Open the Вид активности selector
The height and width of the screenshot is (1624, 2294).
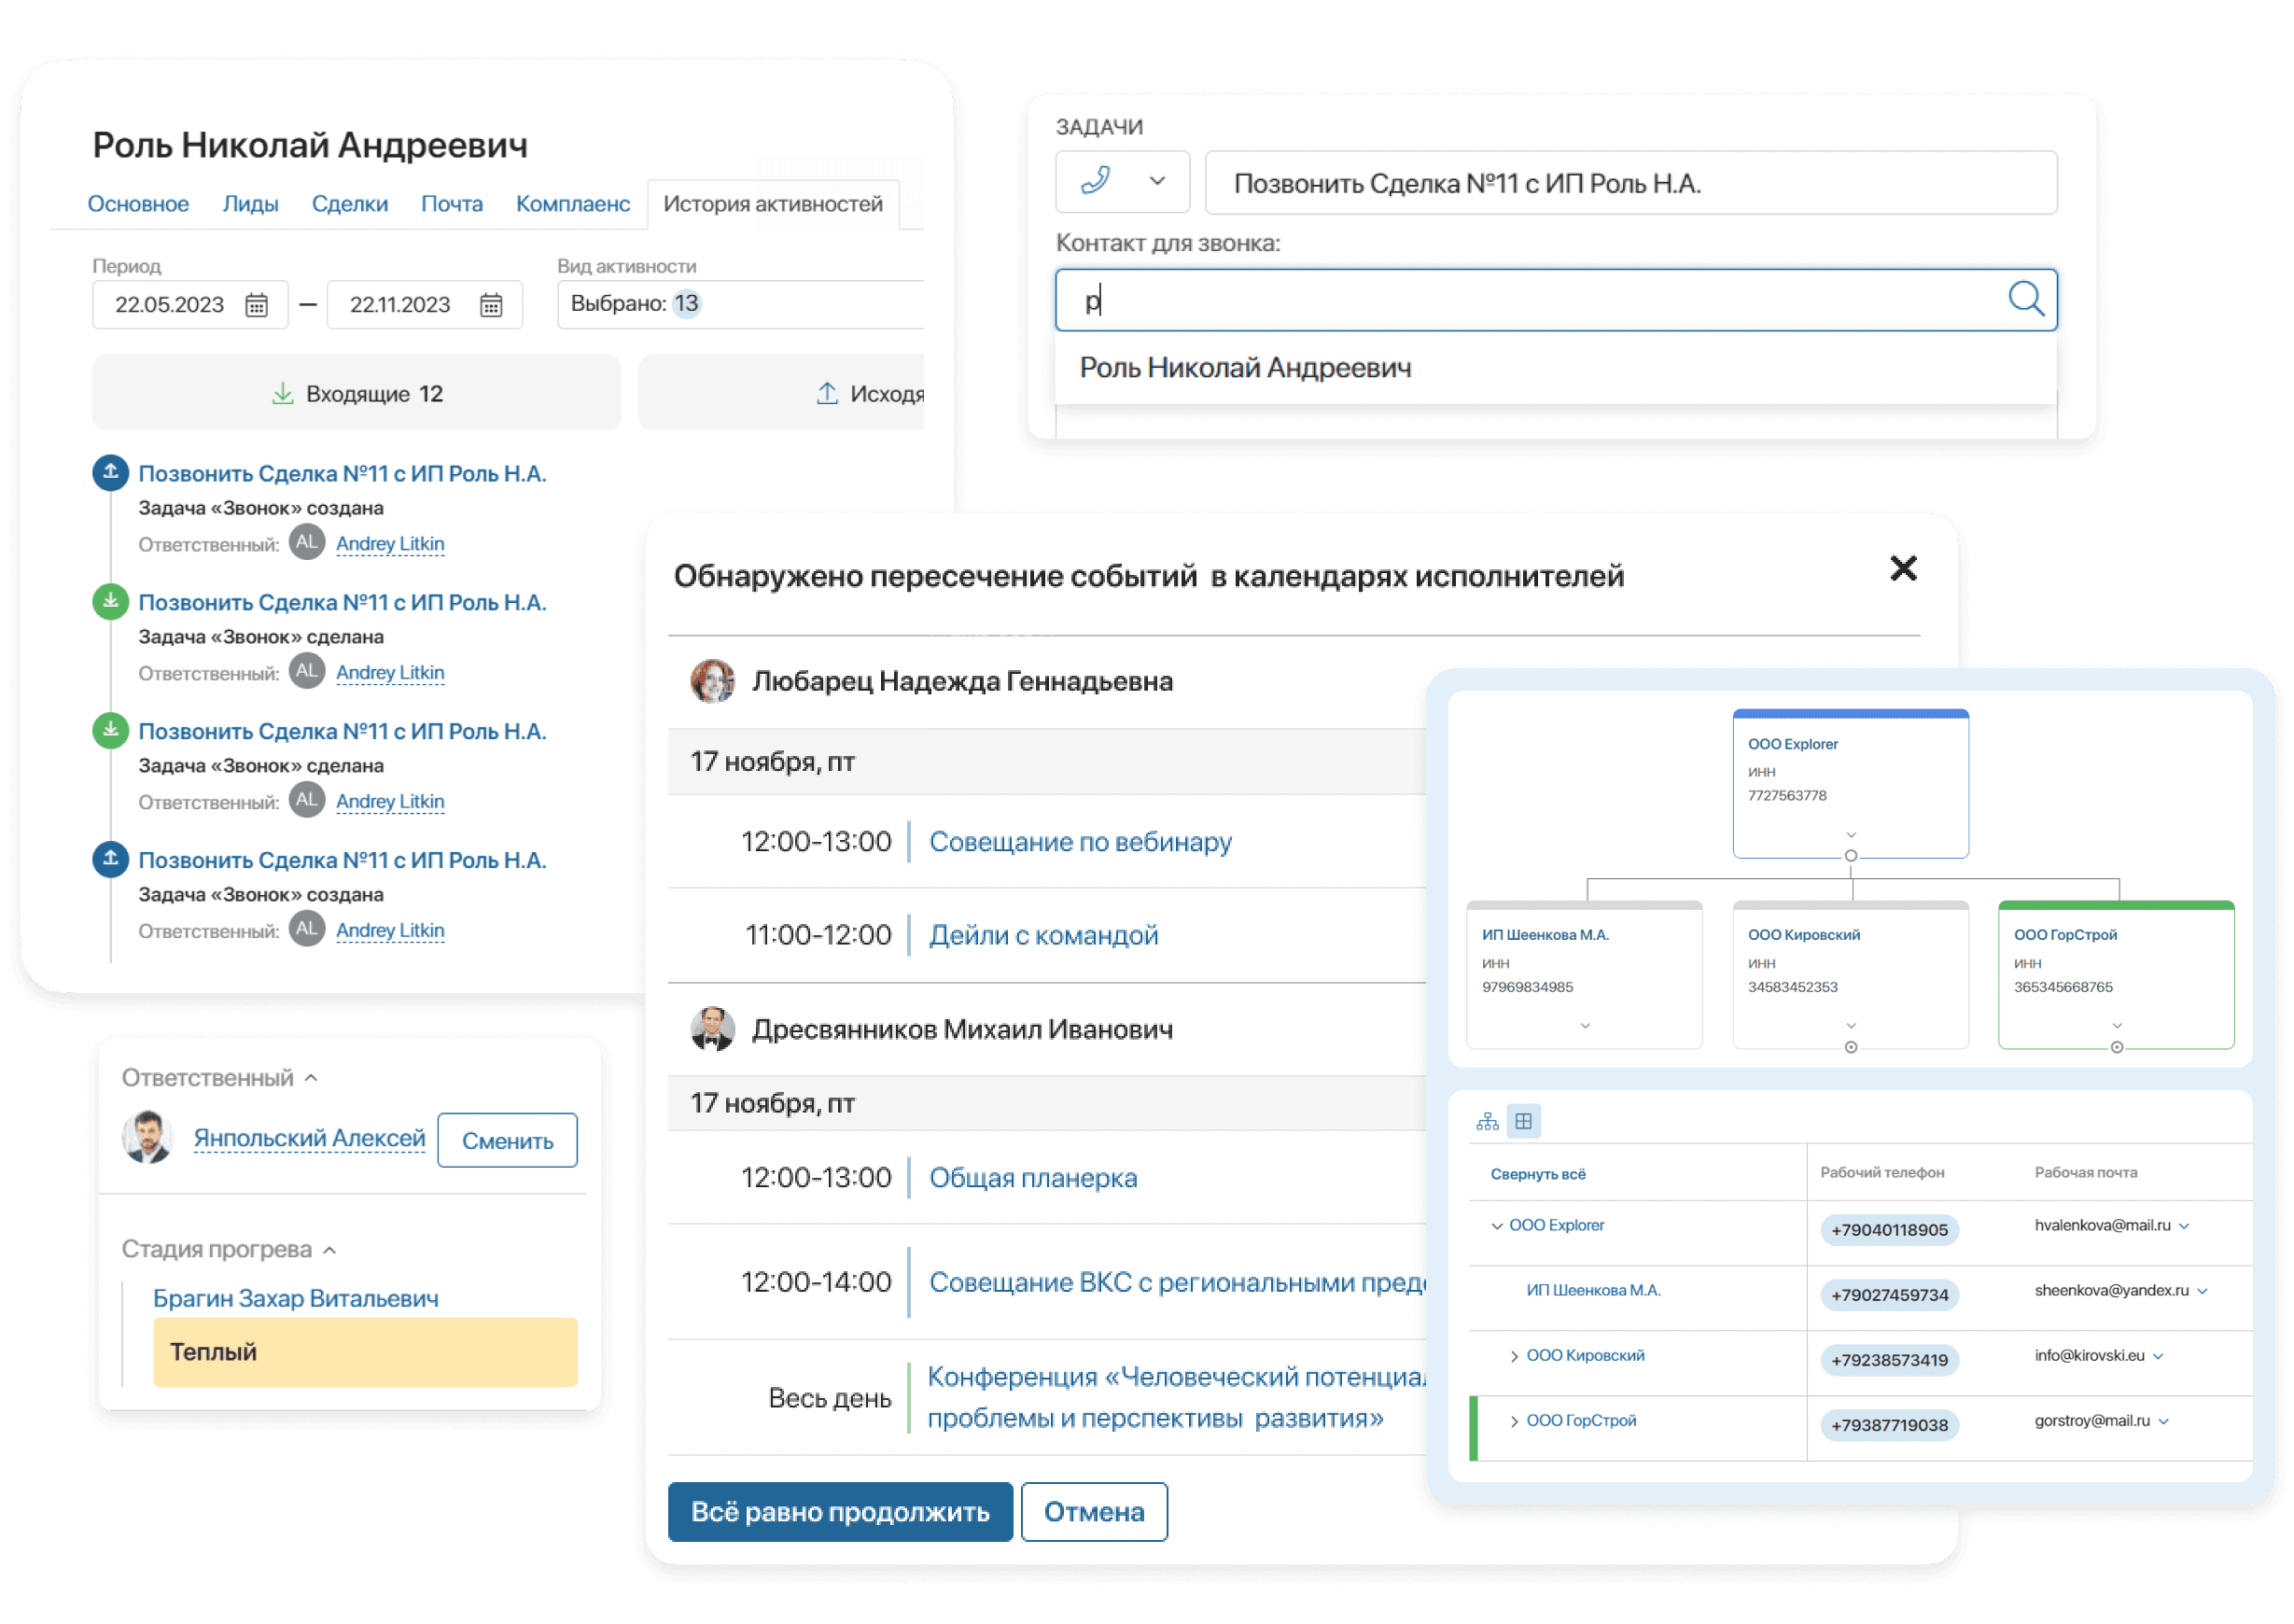click(x=740, y=304)
